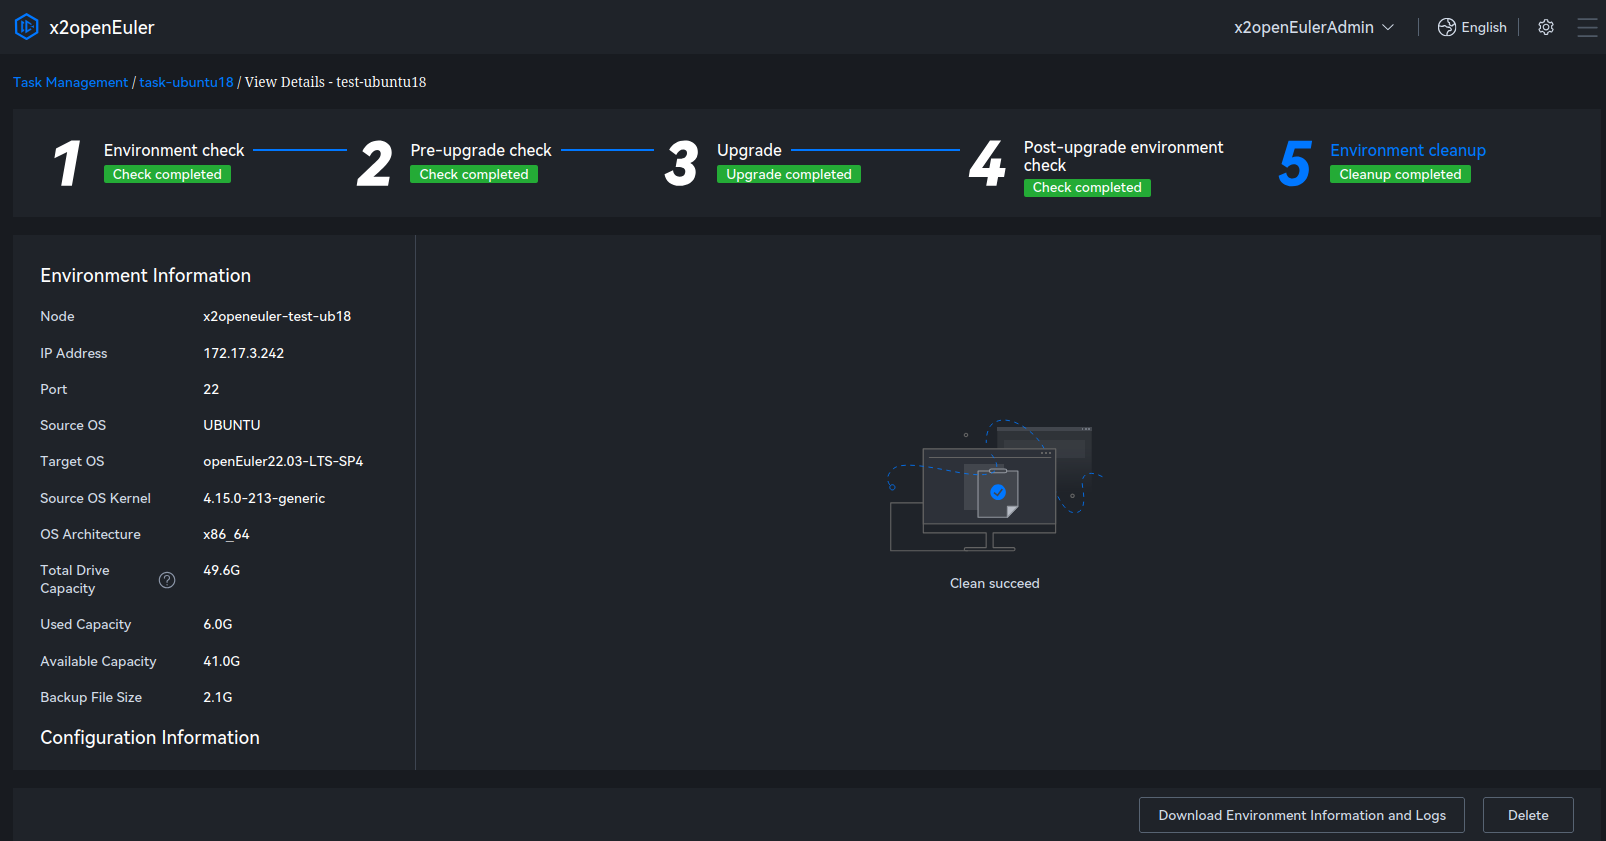Click Download Environment Information and Logs
The height and width of the screenshot is (841, 1606).
pyautogui.click(x=1301, y=815)
